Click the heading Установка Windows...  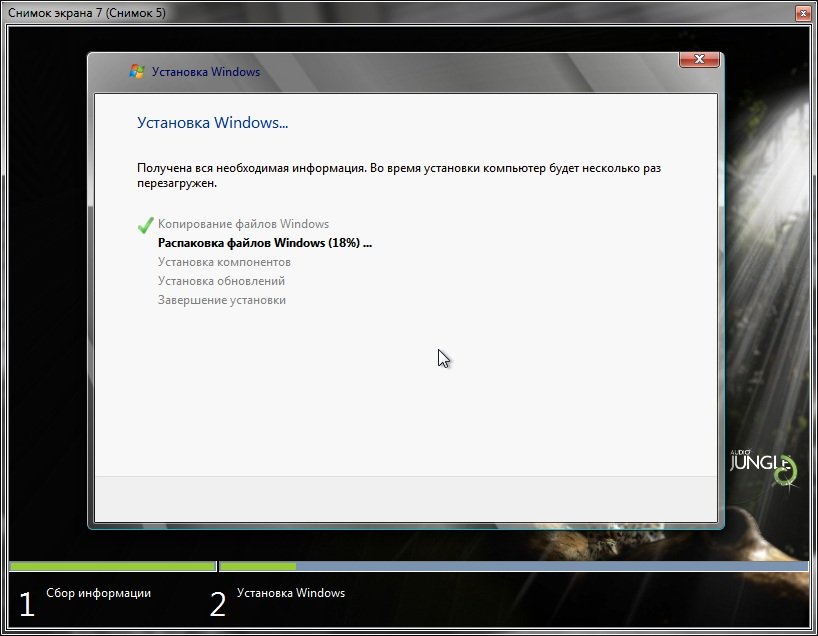coord(212,123)
